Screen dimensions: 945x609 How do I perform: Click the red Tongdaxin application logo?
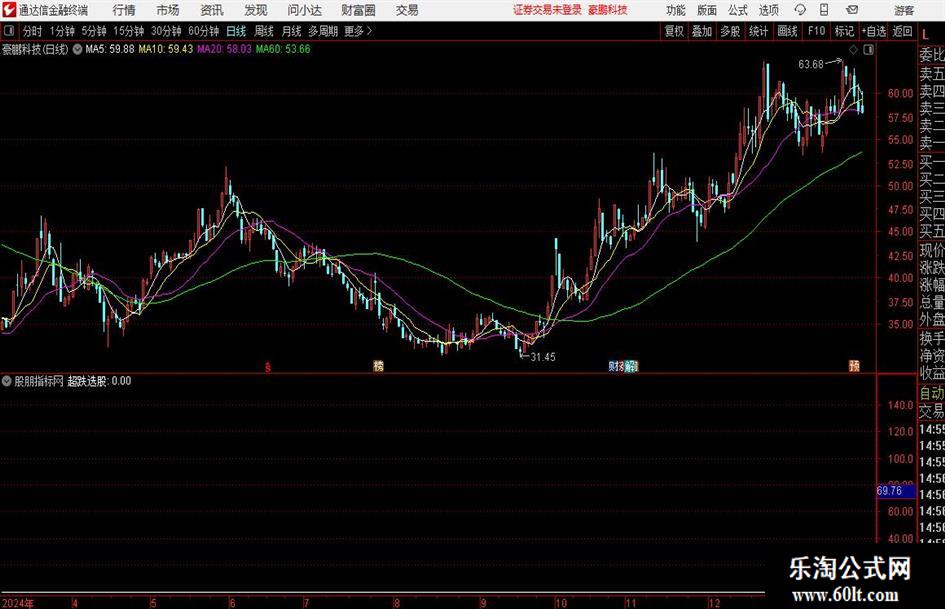click(x=10, y=10)
